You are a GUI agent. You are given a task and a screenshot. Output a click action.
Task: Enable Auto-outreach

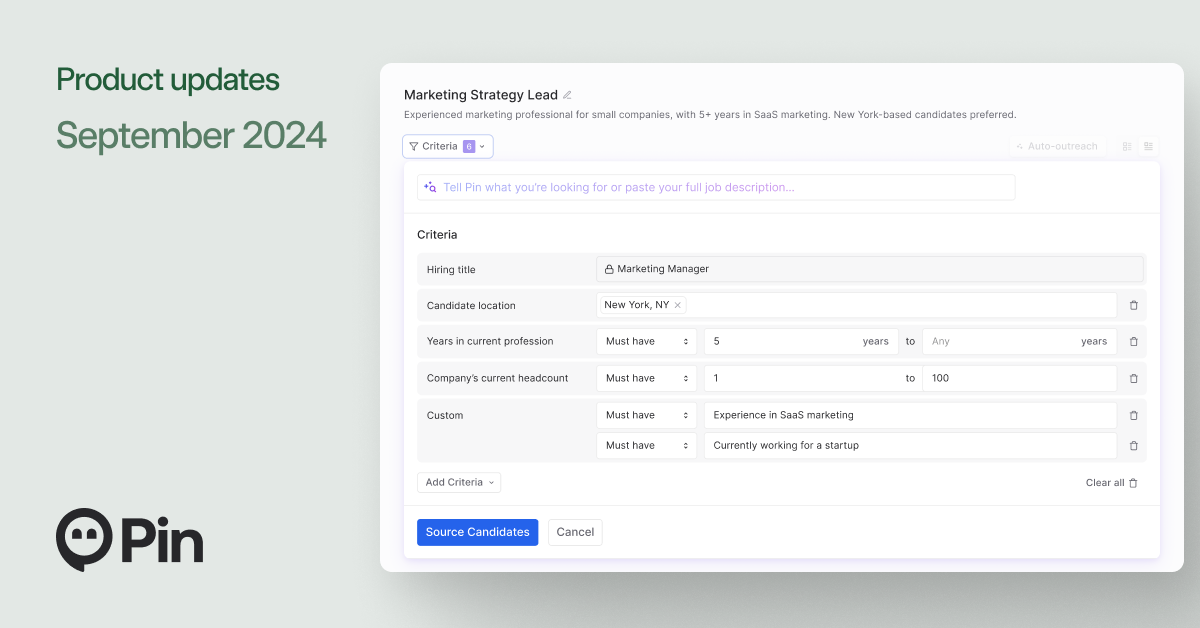tap(1056, 146)
